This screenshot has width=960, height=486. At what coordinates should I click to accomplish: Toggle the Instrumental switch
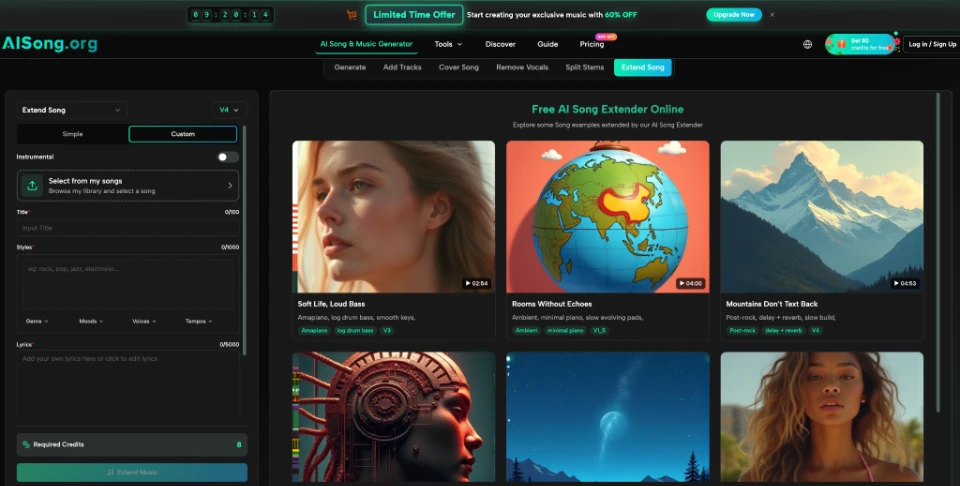[x=228, y=157]
